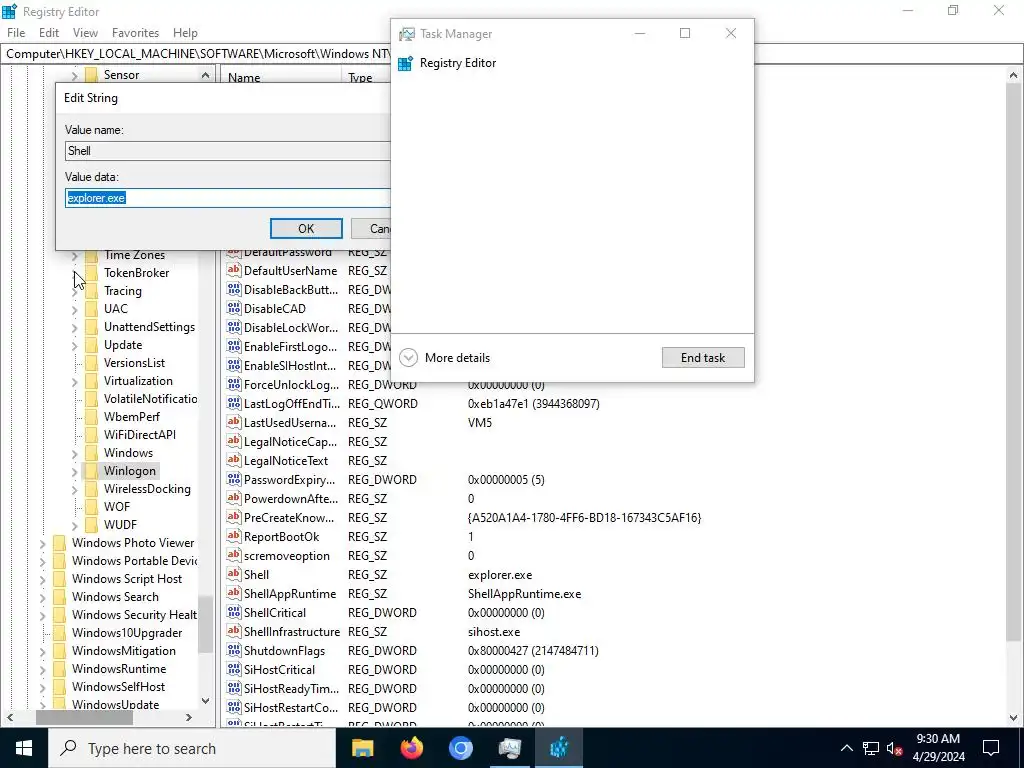Launch Firefox from the taskbar
Image resolution: width=1024 pixels, height=768 pixels.
point(411,748)
